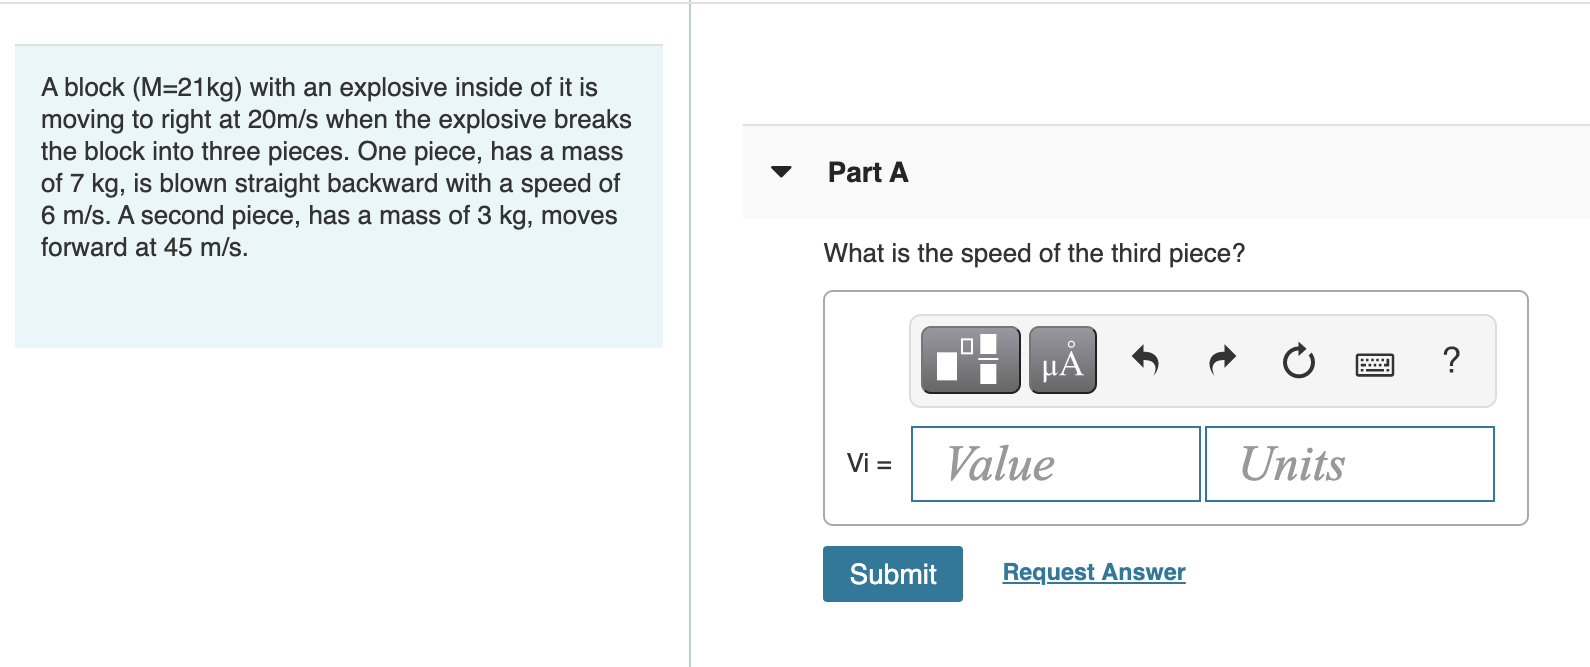The width and height of the screenshot is (1590, 667).
Task: Open the equation templates palette
Action: click(x=968, y=360)
